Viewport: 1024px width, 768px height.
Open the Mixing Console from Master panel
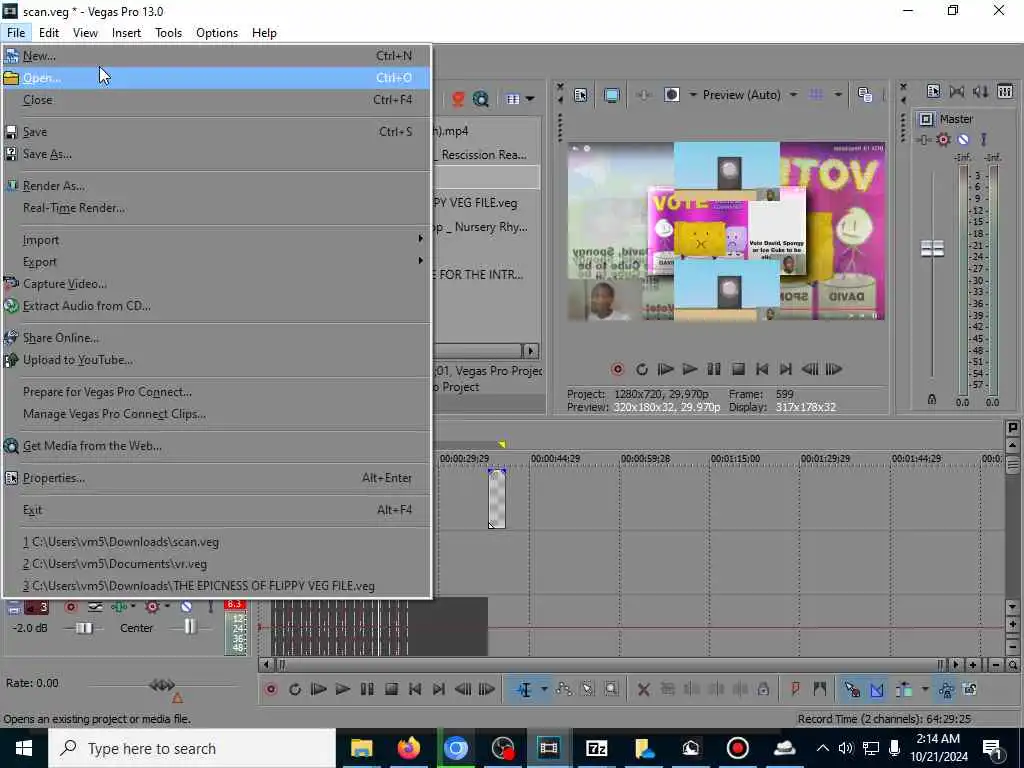click(1005, 91)
